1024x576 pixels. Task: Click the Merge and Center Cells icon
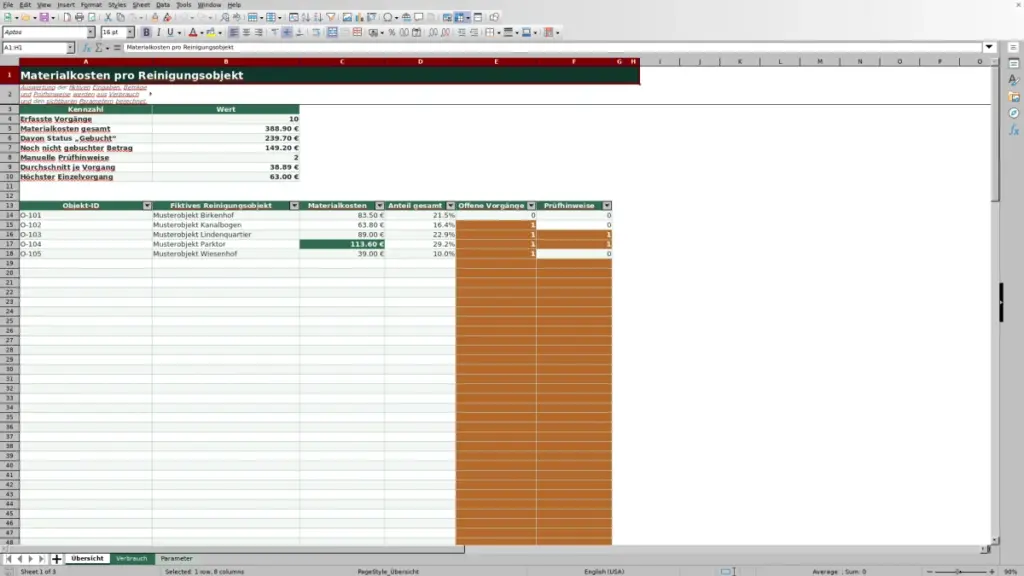click(x=332, y=33)
